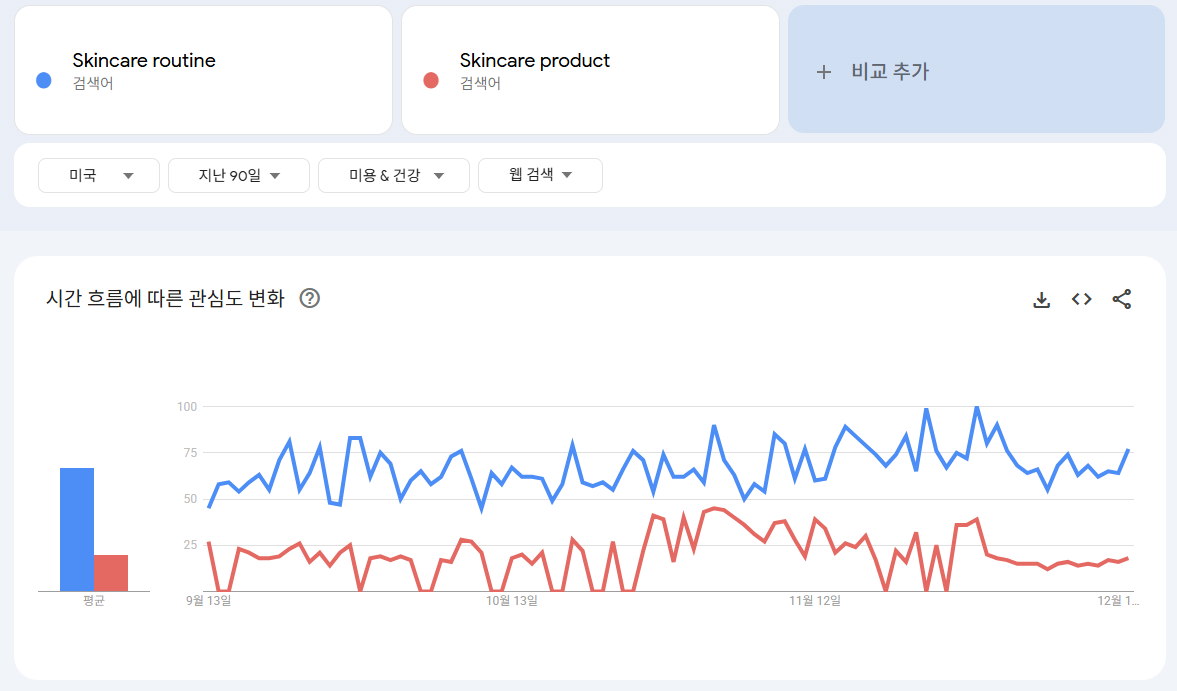This screenshot has height=691, width=1177.
Task: Select the Skincare product search term card
Action: [x=590, y=70]
